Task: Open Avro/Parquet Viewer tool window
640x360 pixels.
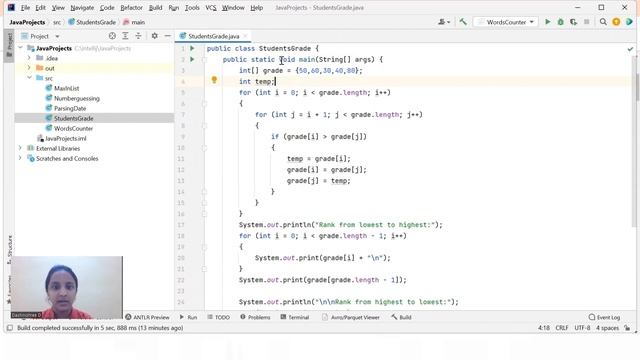Action: click(x=351, y=317)
